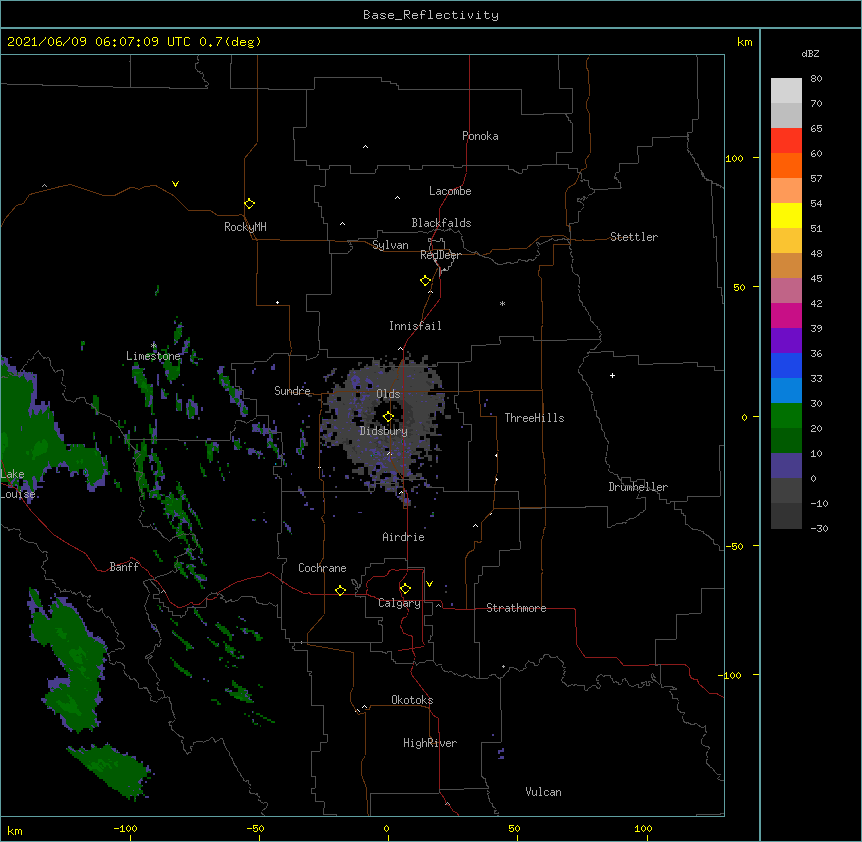Click the Didsbury city label
Viewport: 862px width, 842px height.
point(384,431)
